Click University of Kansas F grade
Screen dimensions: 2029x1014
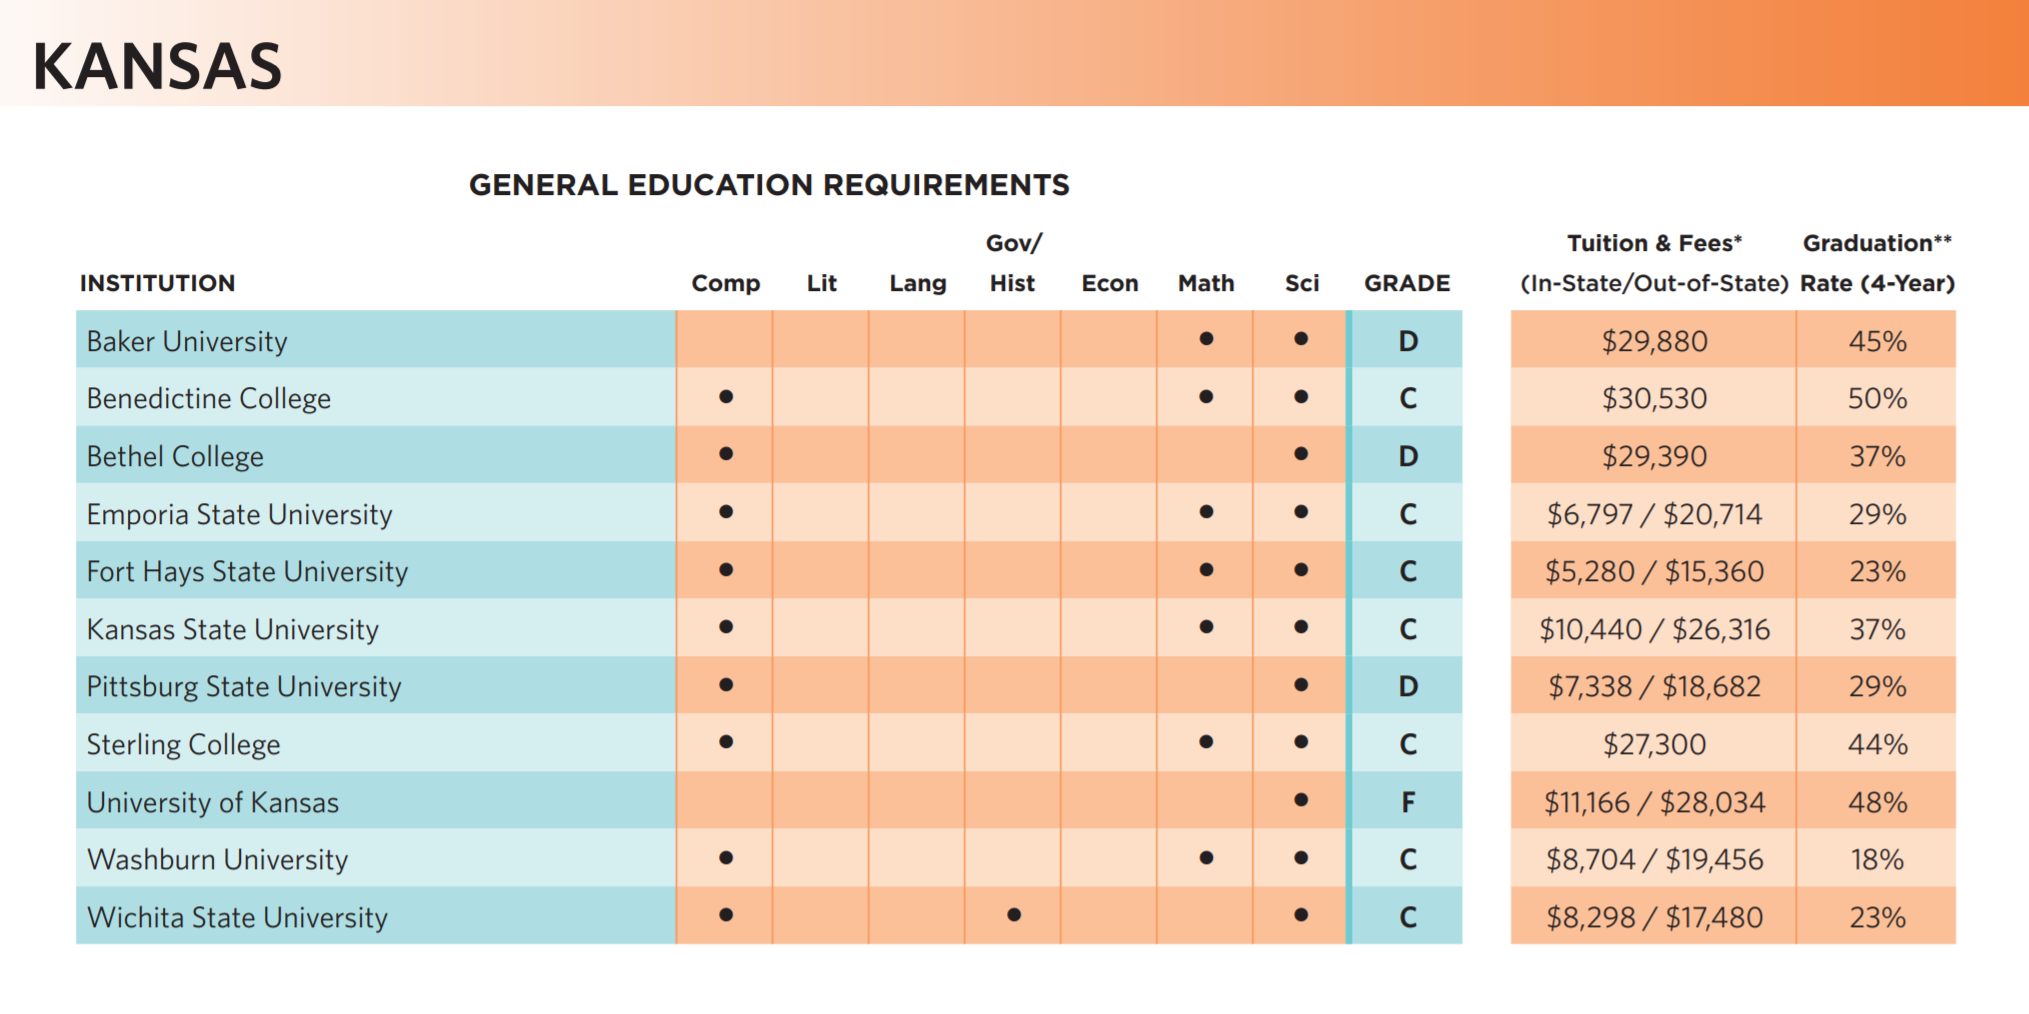tap(1408, 802)
